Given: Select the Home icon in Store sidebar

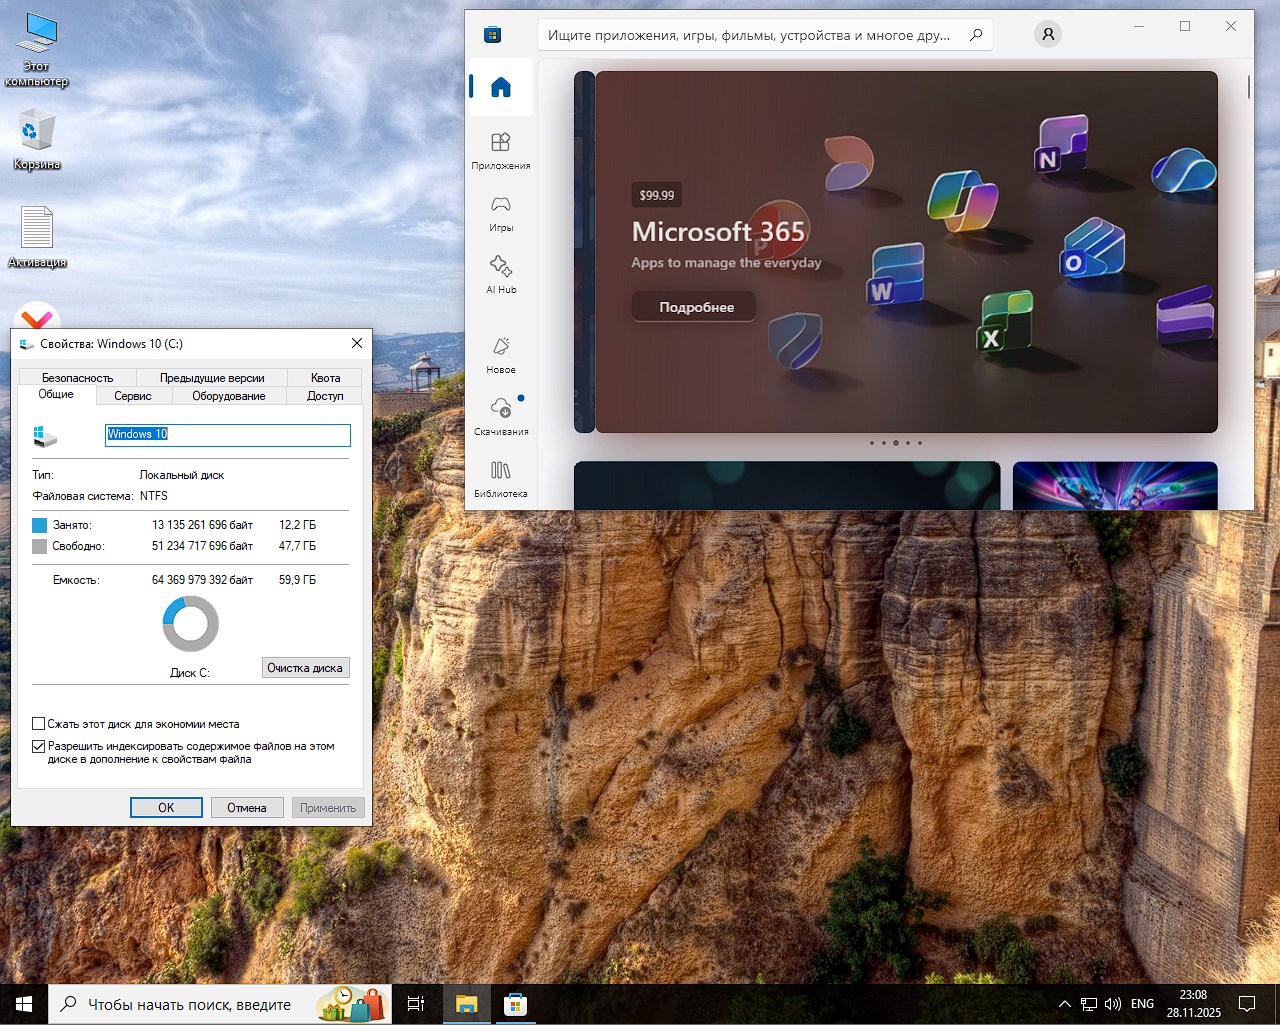Looking at the screenshot, I should click(x=500, y=86).
